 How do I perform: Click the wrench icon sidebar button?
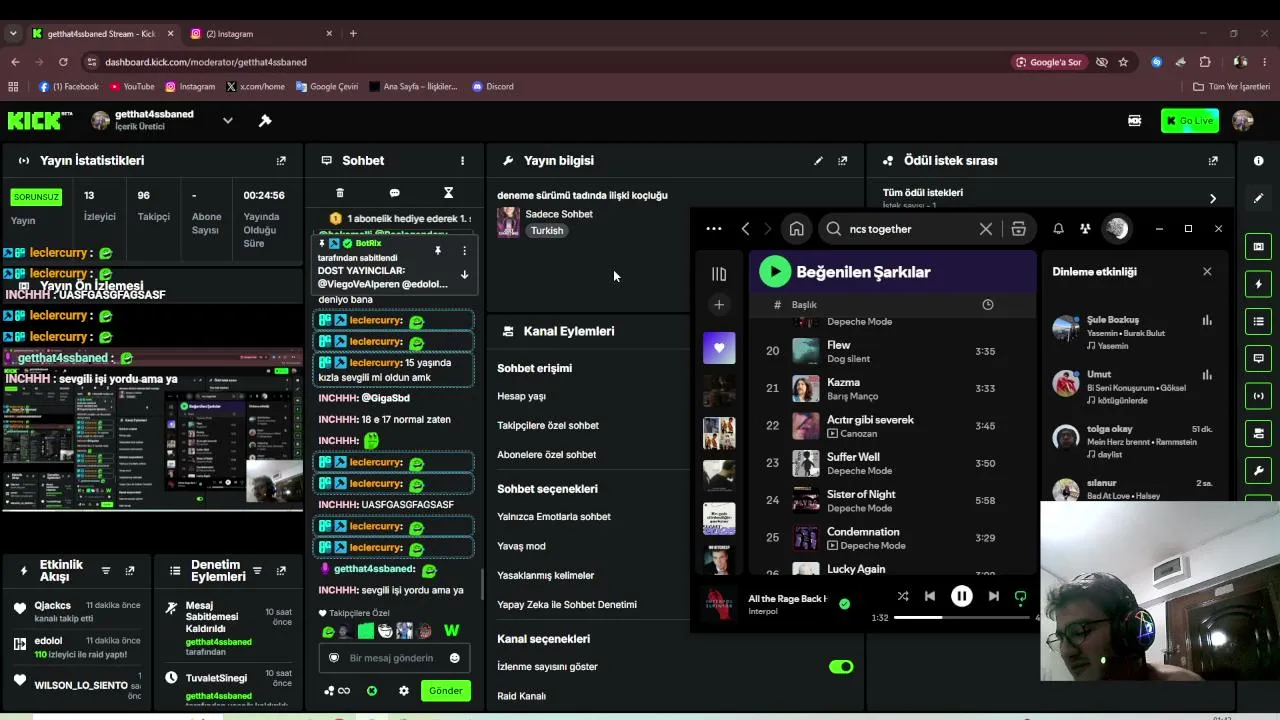(x=1258, y=470)
